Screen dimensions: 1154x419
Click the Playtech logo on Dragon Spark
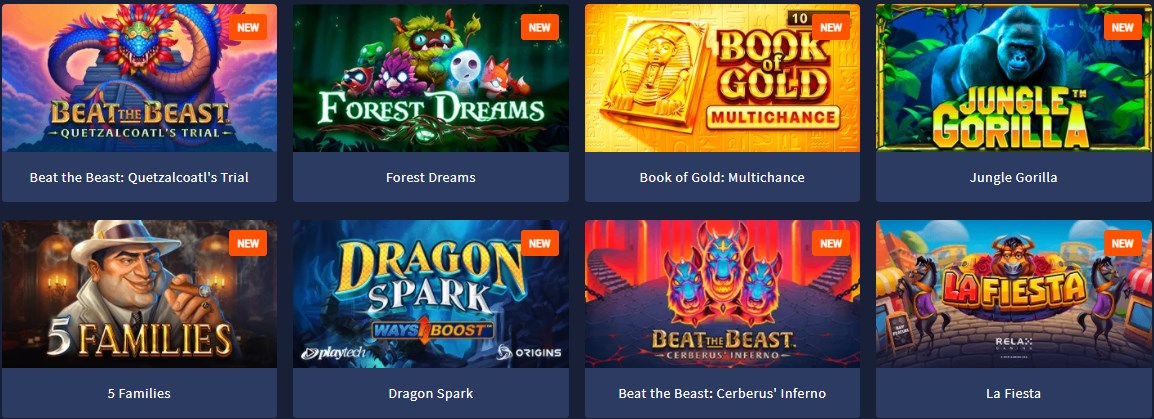coord(333,354)
